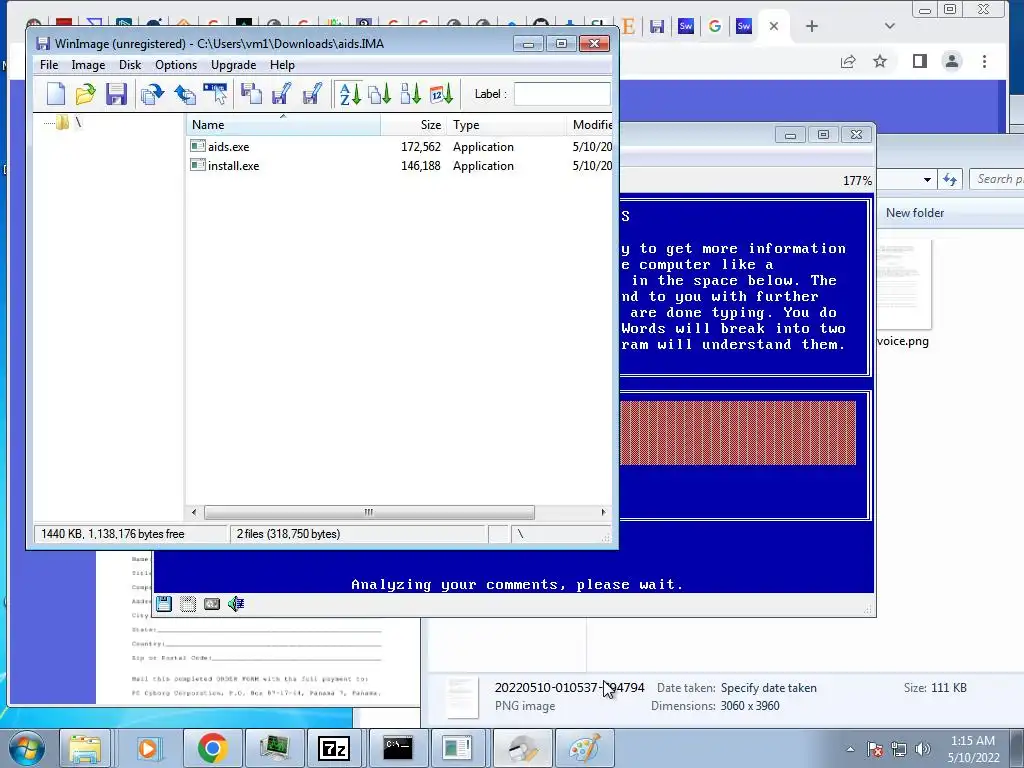Click the Label input field

[x=562, y=94]
